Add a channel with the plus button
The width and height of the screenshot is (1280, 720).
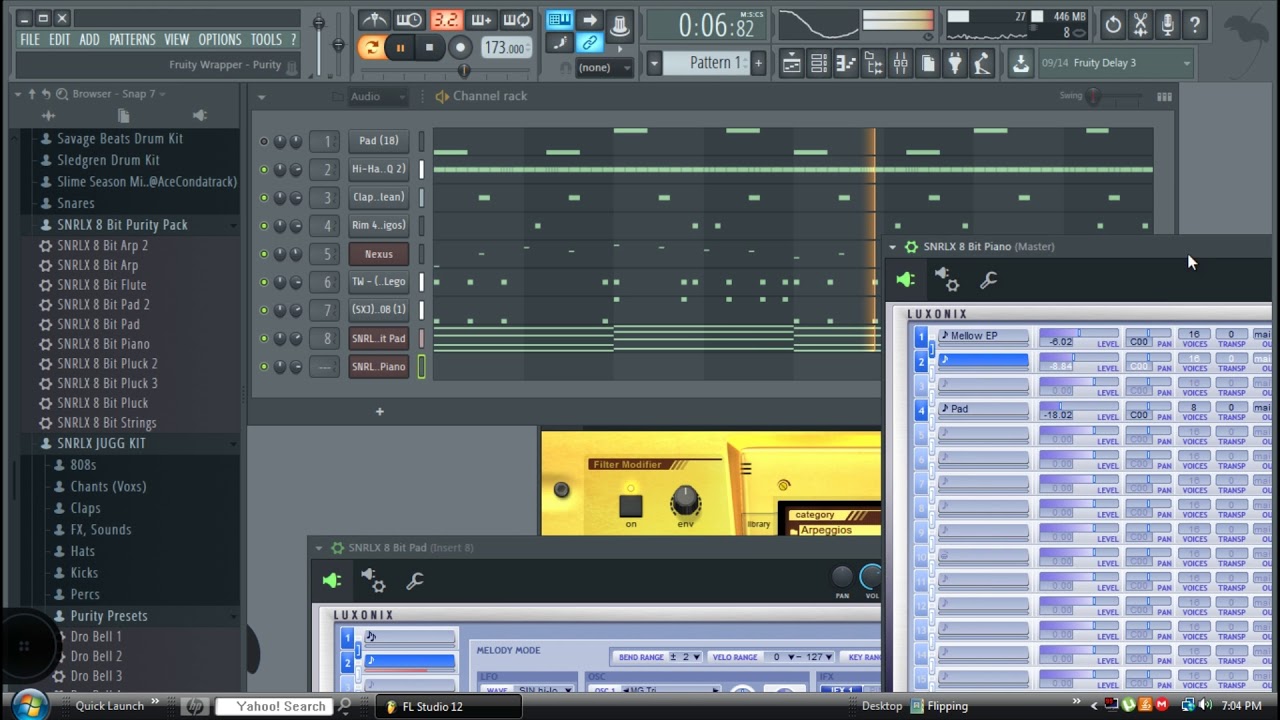pyautogui.click(x=379, y=411)
